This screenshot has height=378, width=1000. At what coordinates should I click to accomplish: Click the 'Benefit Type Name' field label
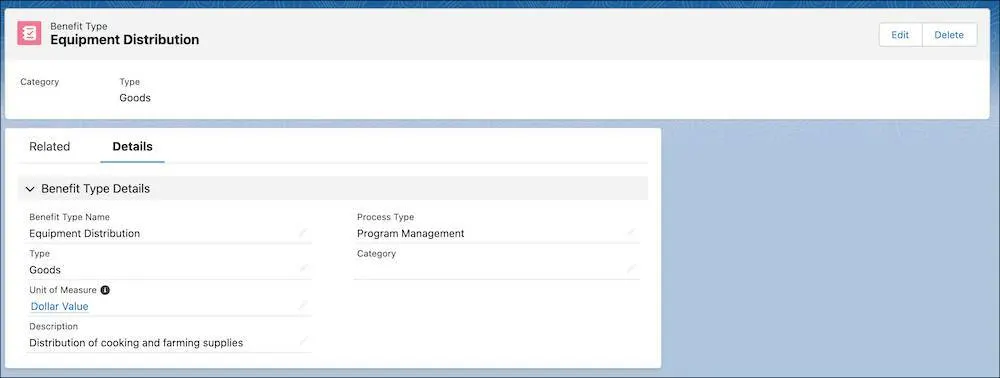(x=70, y=217)
